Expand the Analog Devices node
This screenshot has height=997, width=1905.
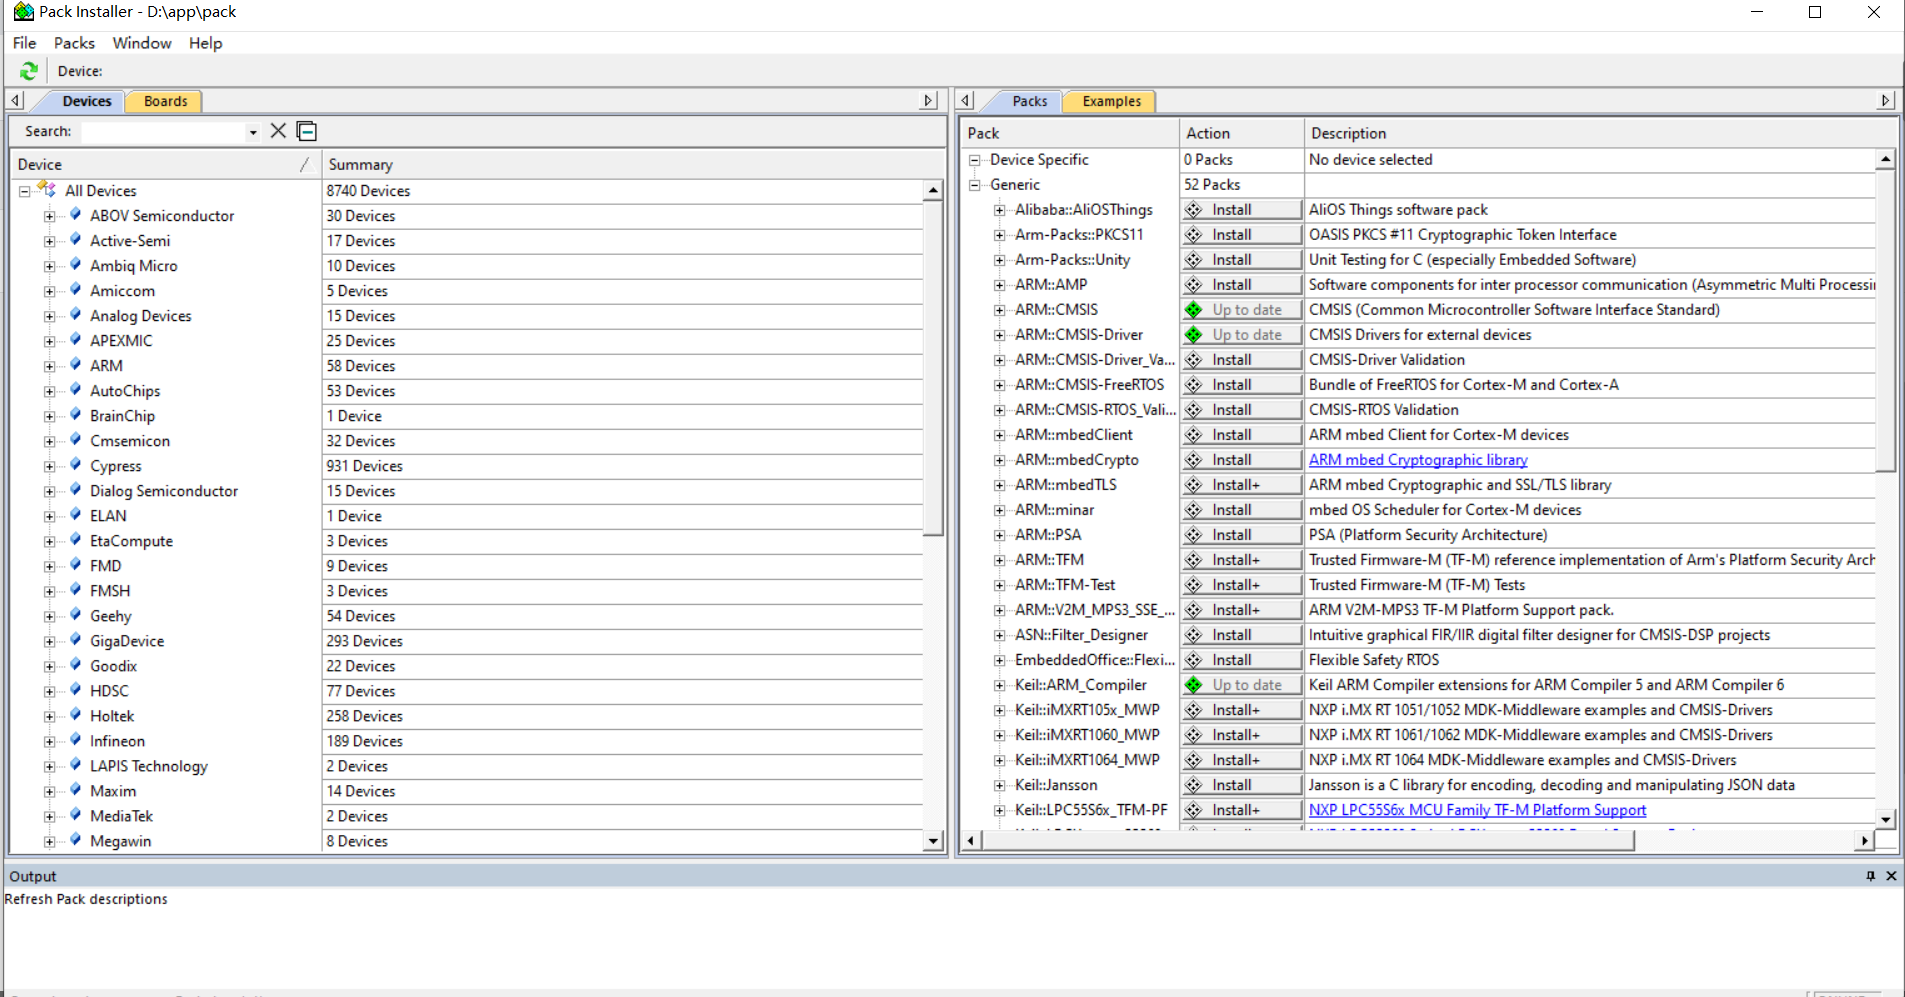point(49,316)
